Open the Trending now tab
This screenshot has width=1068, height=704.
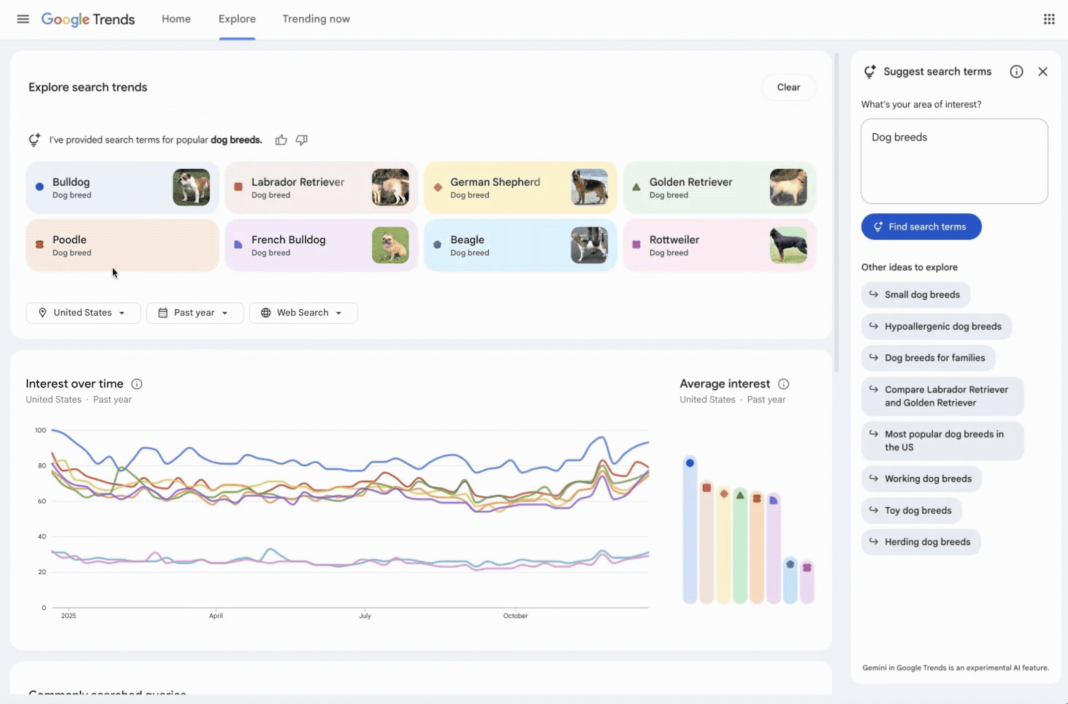[316, 18]
